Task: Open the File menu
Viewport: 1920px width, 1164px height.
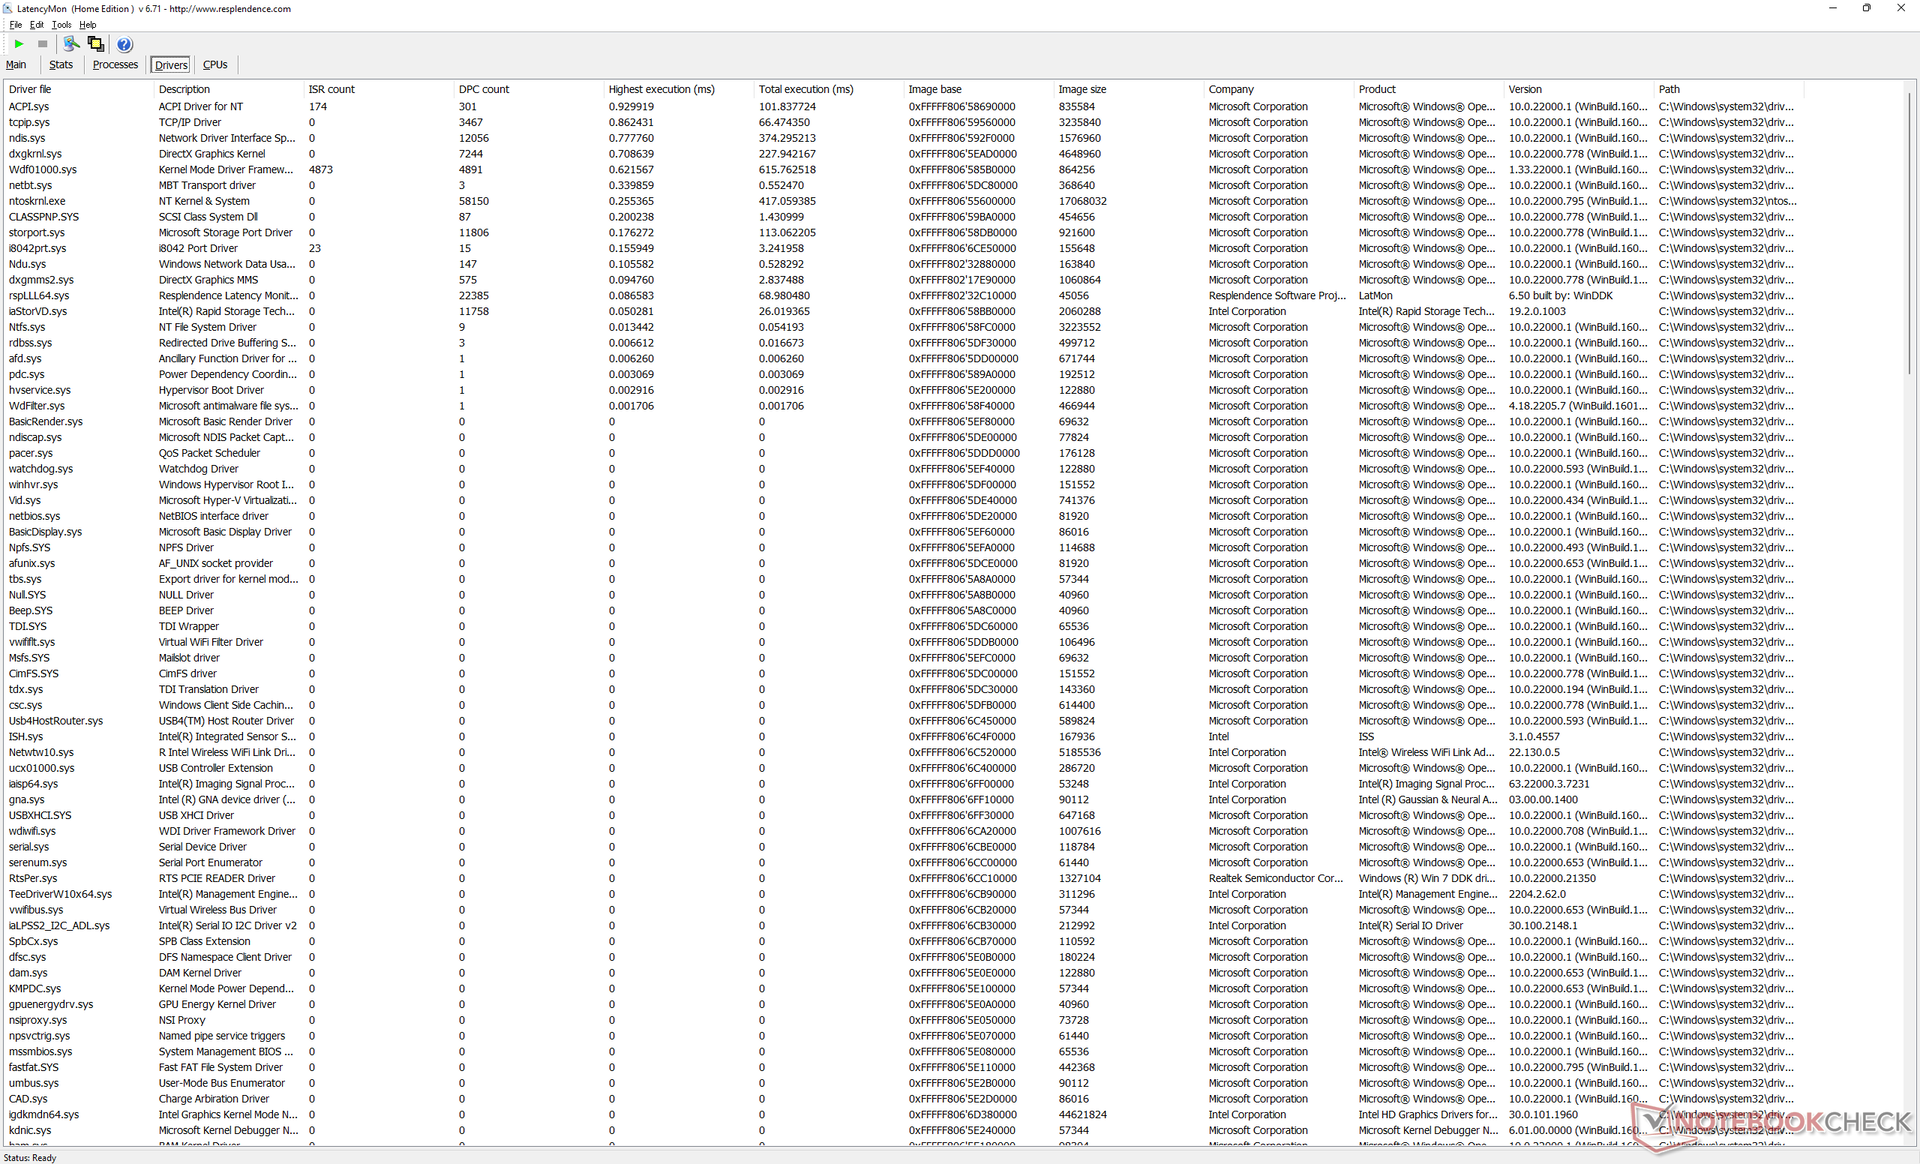Action: tap(15, 25)
